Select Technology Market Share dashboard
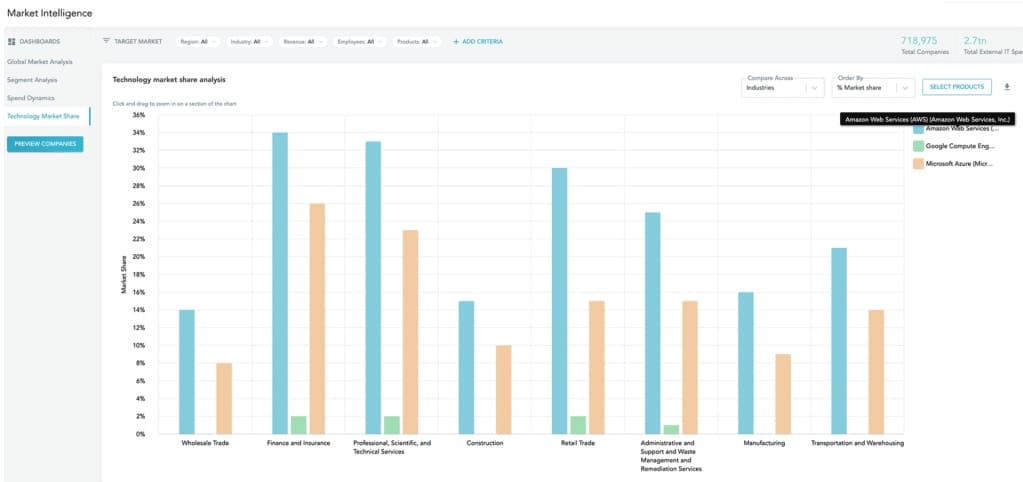 43,116
